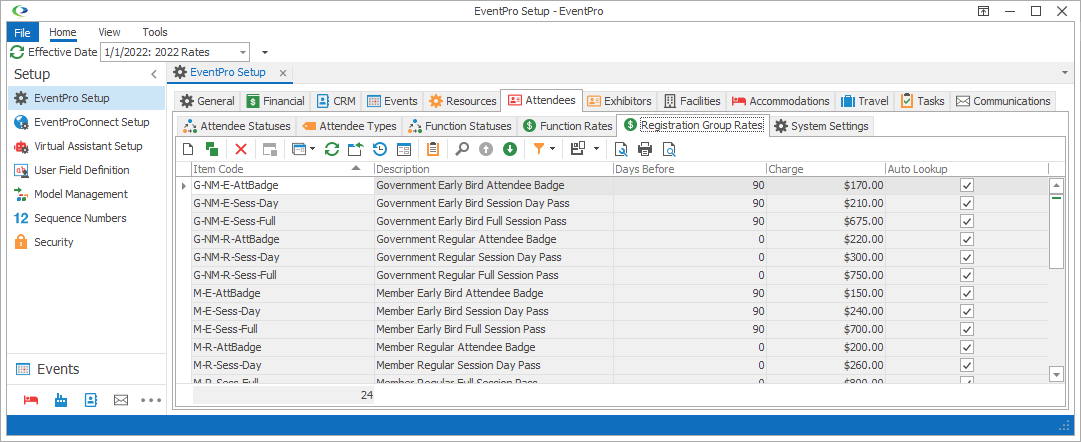Screen dimensions: 1081x442
Task: Click the ribbon display options icon
Action: 984,11
